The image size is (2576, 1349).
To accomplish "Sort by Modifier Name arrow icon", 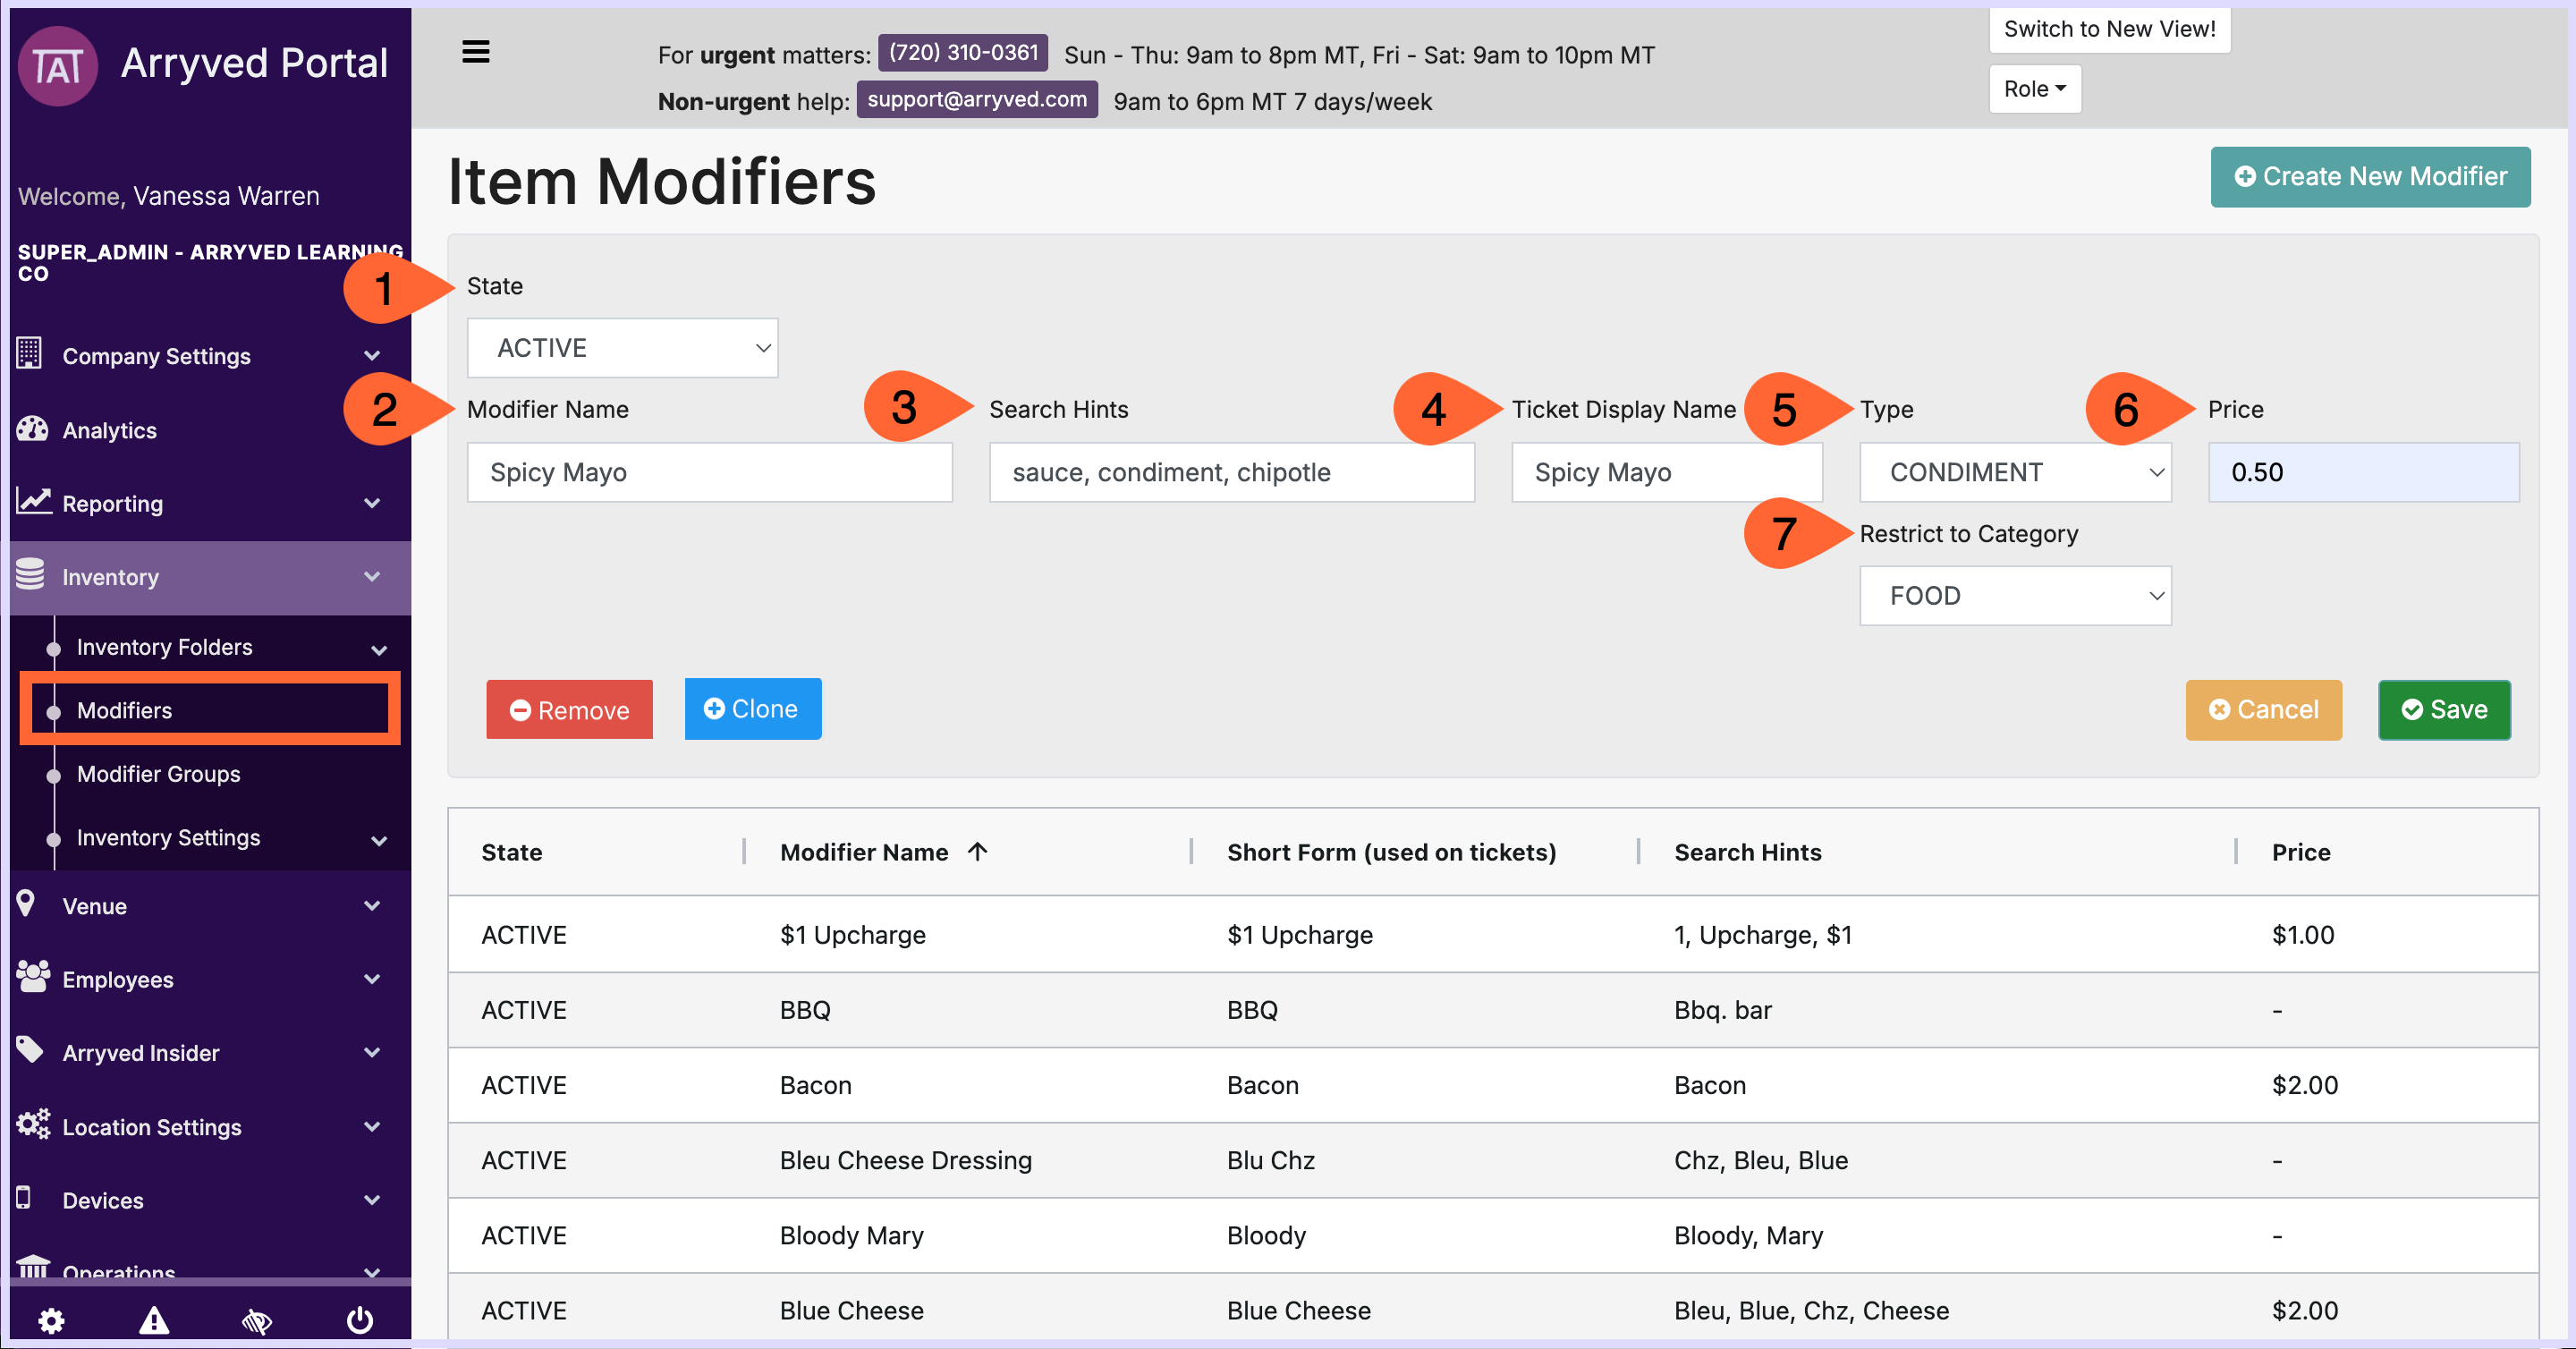I will click(x=978, y=852).
